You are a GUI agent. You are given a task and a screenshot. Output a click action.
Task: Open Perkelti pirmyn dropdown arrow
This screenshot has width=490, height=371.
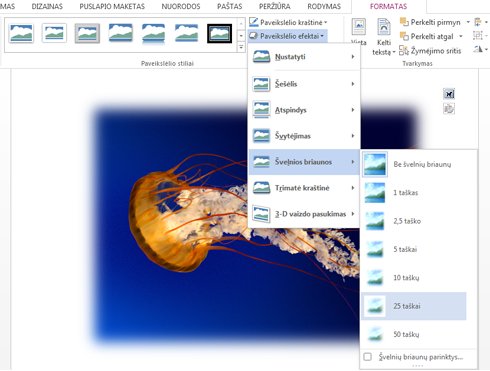(468, 22)
